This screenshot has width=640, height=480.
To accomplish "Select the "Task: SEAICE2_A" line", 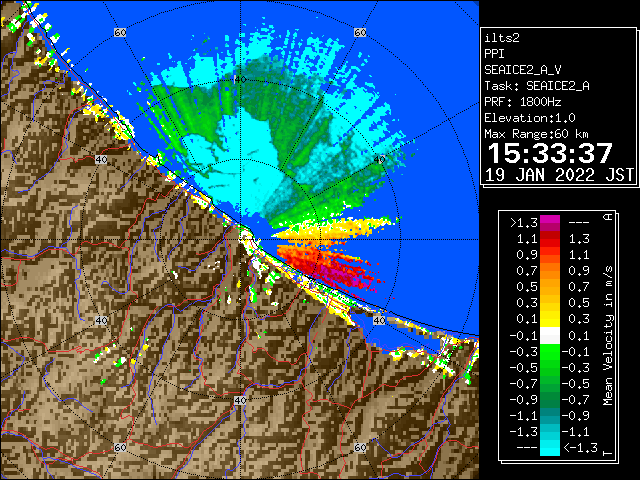I will 537,86.
